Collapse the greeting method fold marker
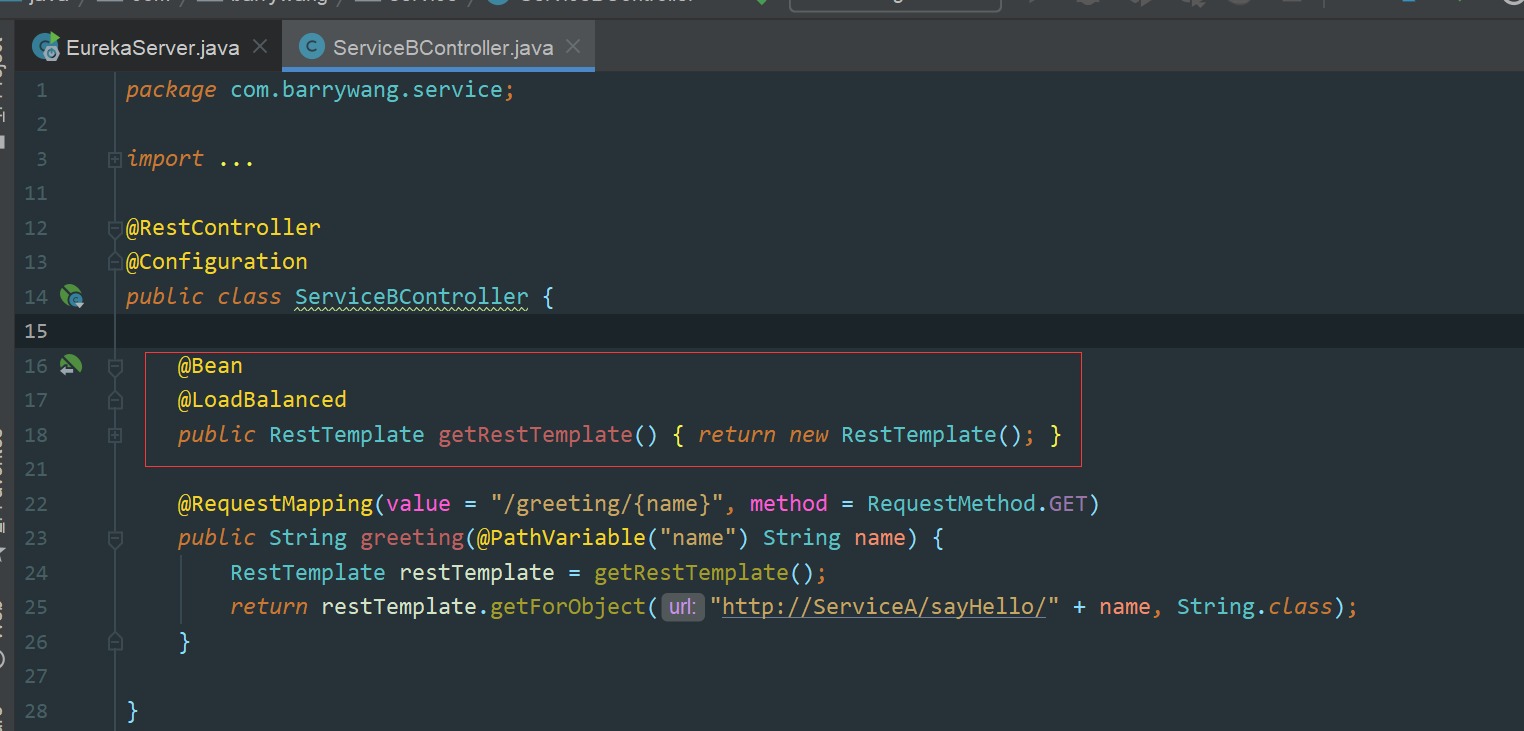This screenshot has width=1524, height=731. pyautogui.click(x=115, y=539)
